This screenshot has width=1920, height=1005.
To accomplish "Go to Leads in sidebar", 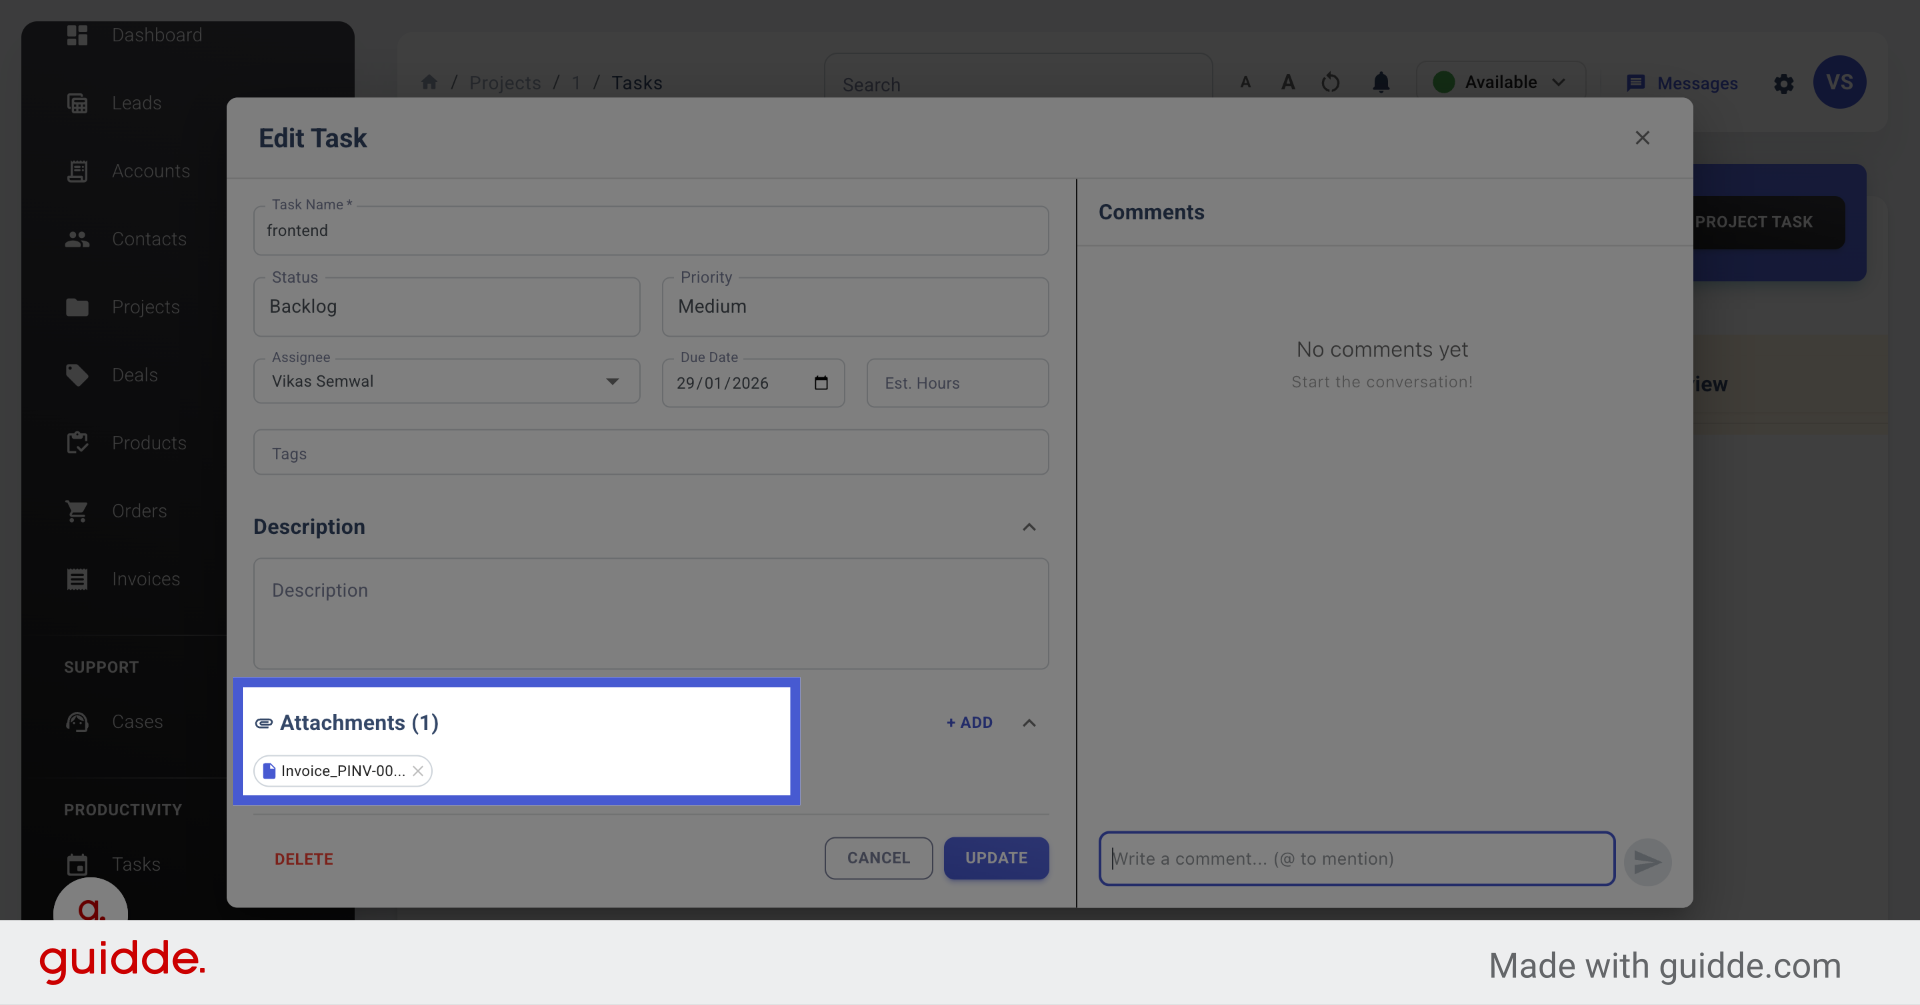I will [136, 103].
